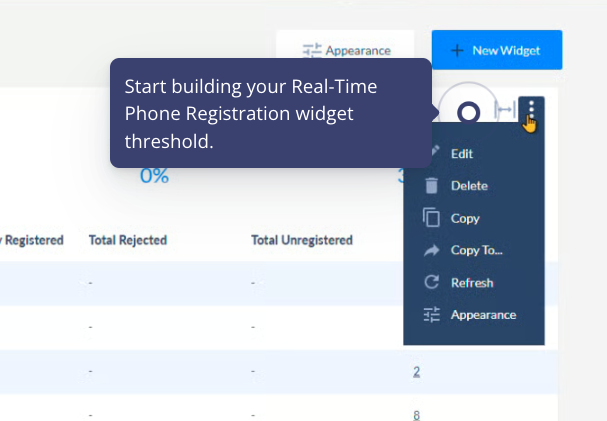Click the Copy menu entry
Image resolution: width=607 pixels, height=421 pixels.
[465, 218]
